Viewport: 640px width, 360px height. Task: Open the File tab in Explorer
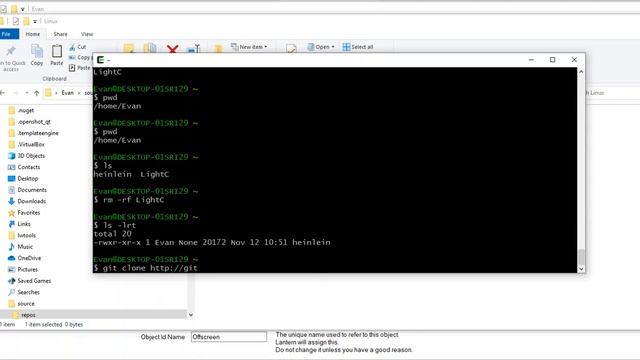[7, 34]
